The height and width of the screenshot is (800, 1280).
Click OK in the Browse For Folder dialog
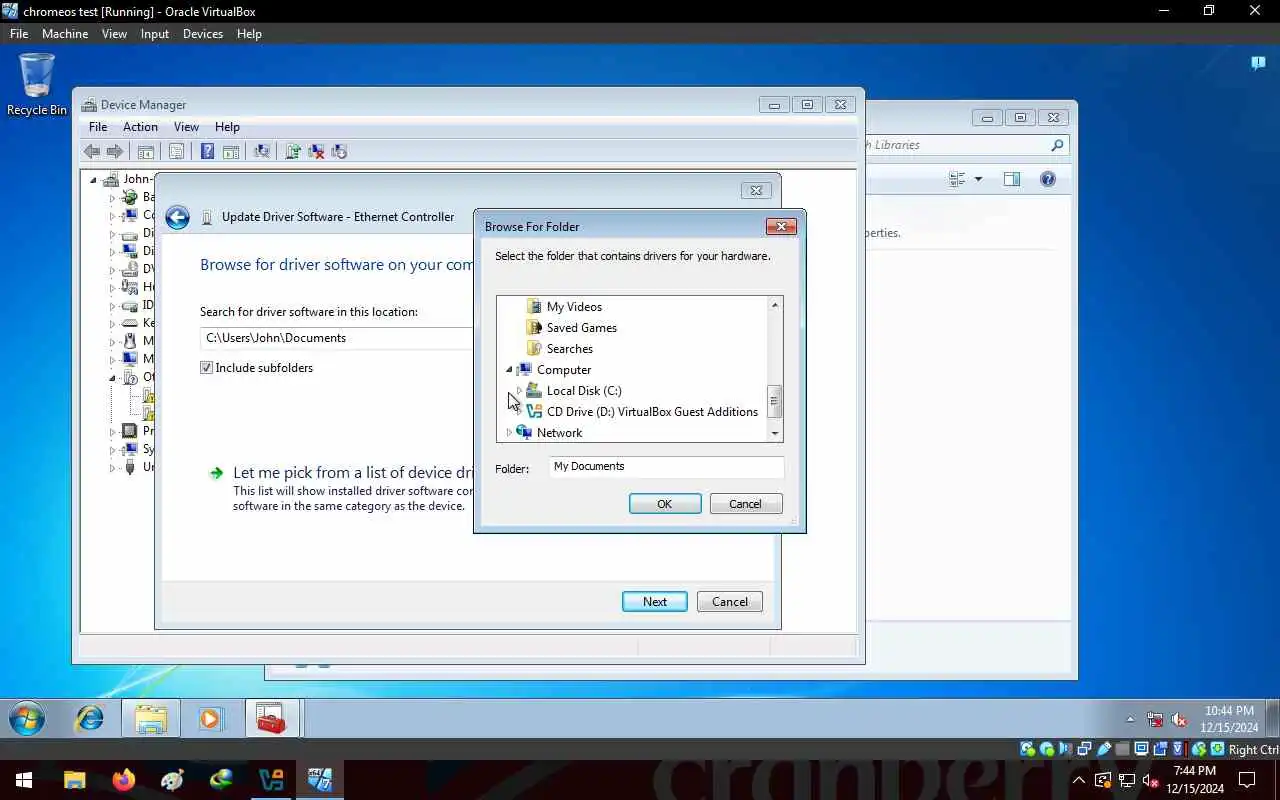pyautogui.click(x=665, y=504)
